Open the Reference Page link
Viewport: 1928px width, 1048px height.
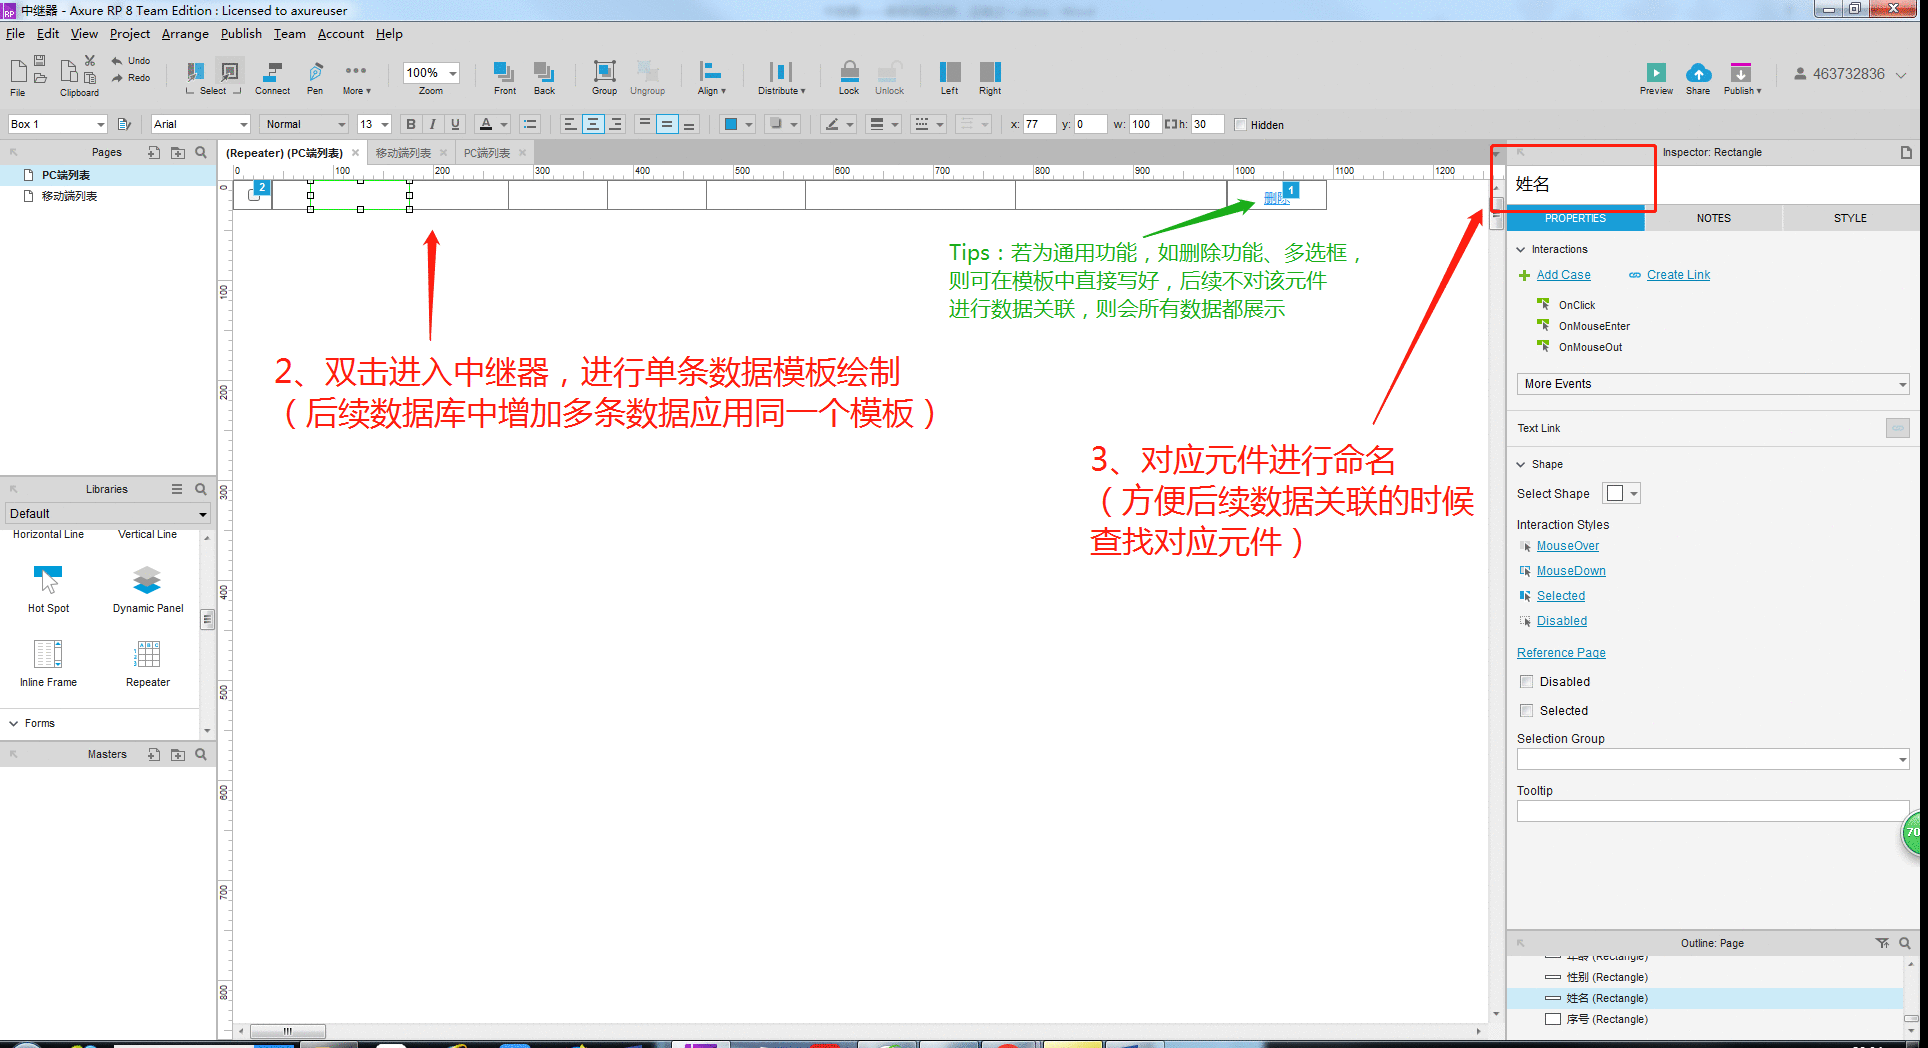[1561, 653]
